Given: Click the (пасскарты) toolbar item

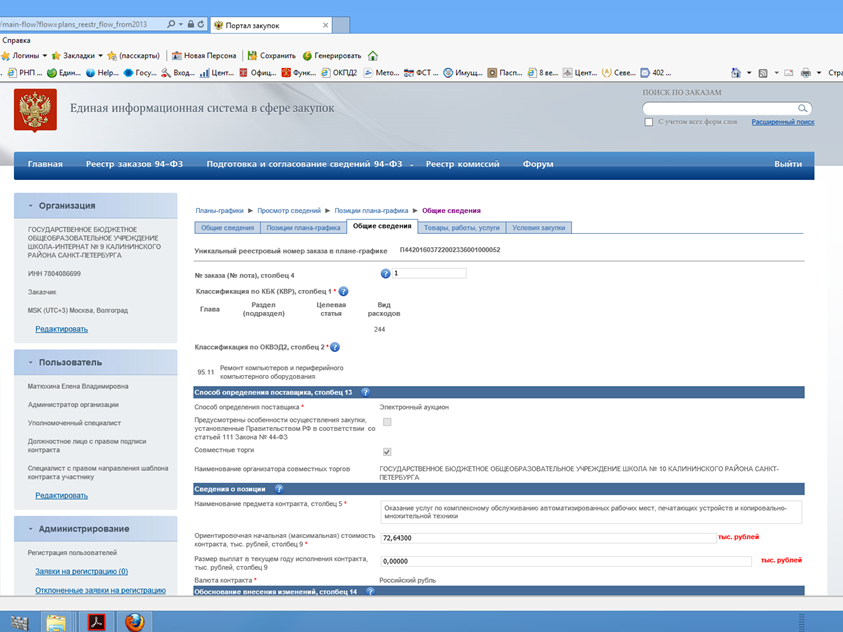Looking at the screenshot, I should coord(134,55).
